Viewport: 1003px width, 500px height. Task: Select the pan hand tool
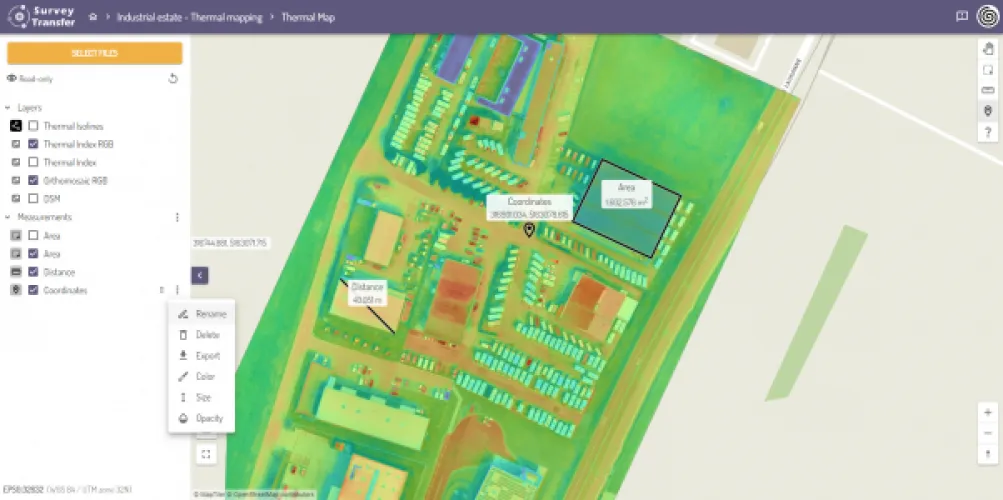988,48
